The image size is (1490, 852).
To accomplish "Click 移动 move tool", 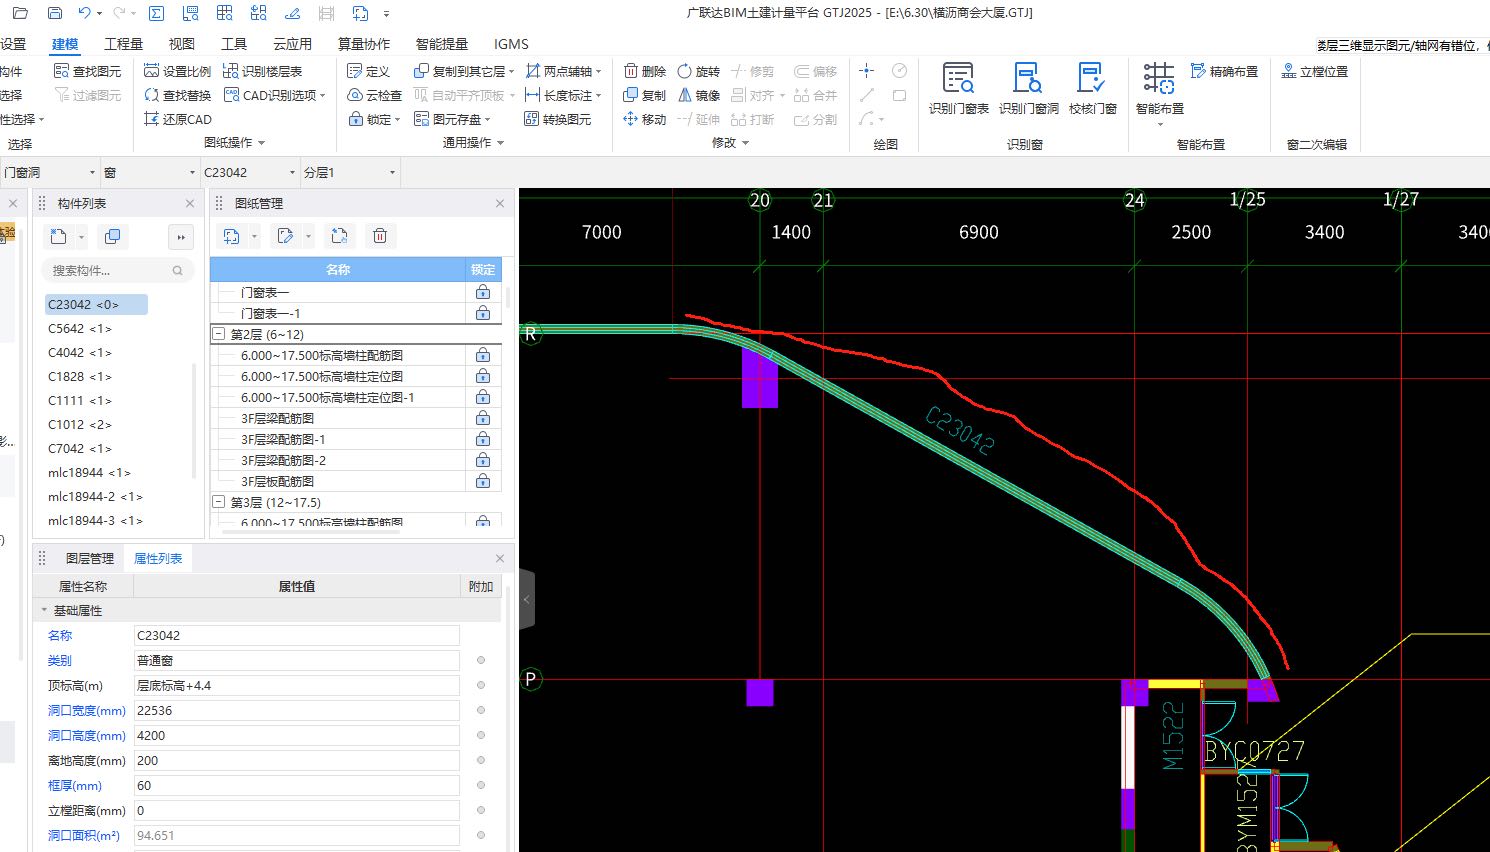I will click(644, 119).
